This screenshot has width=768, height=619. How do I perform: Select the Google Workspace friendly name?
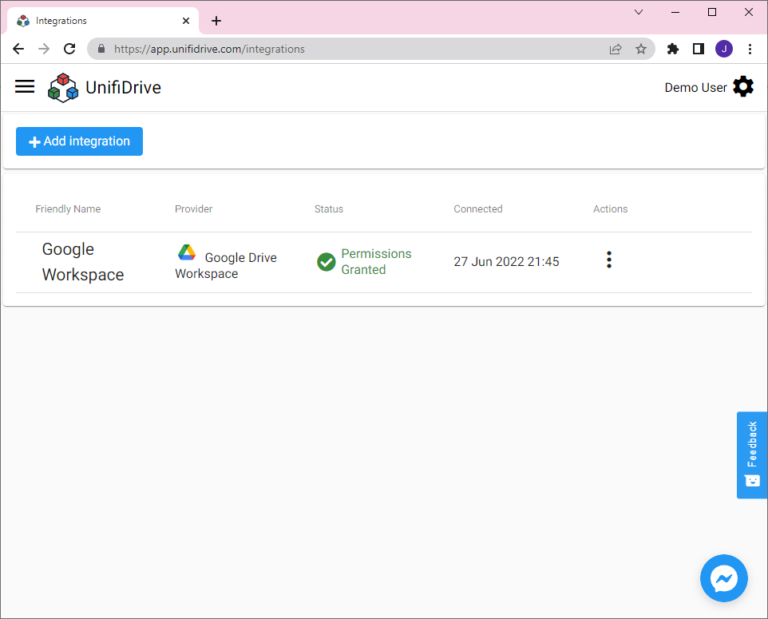(x=83, y=262)
